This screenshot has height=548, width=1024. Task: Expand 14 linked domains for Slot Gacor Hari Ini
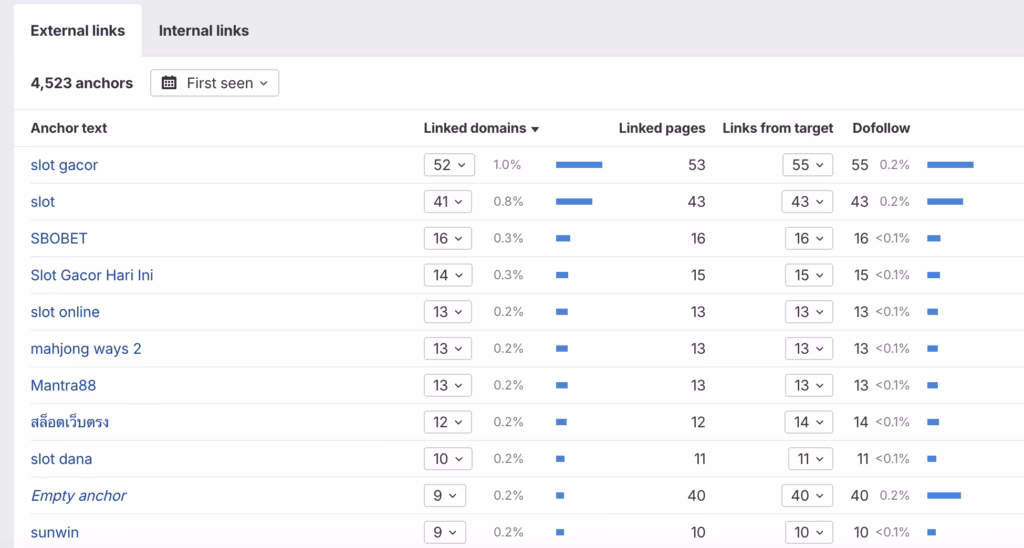coord(447,275)
